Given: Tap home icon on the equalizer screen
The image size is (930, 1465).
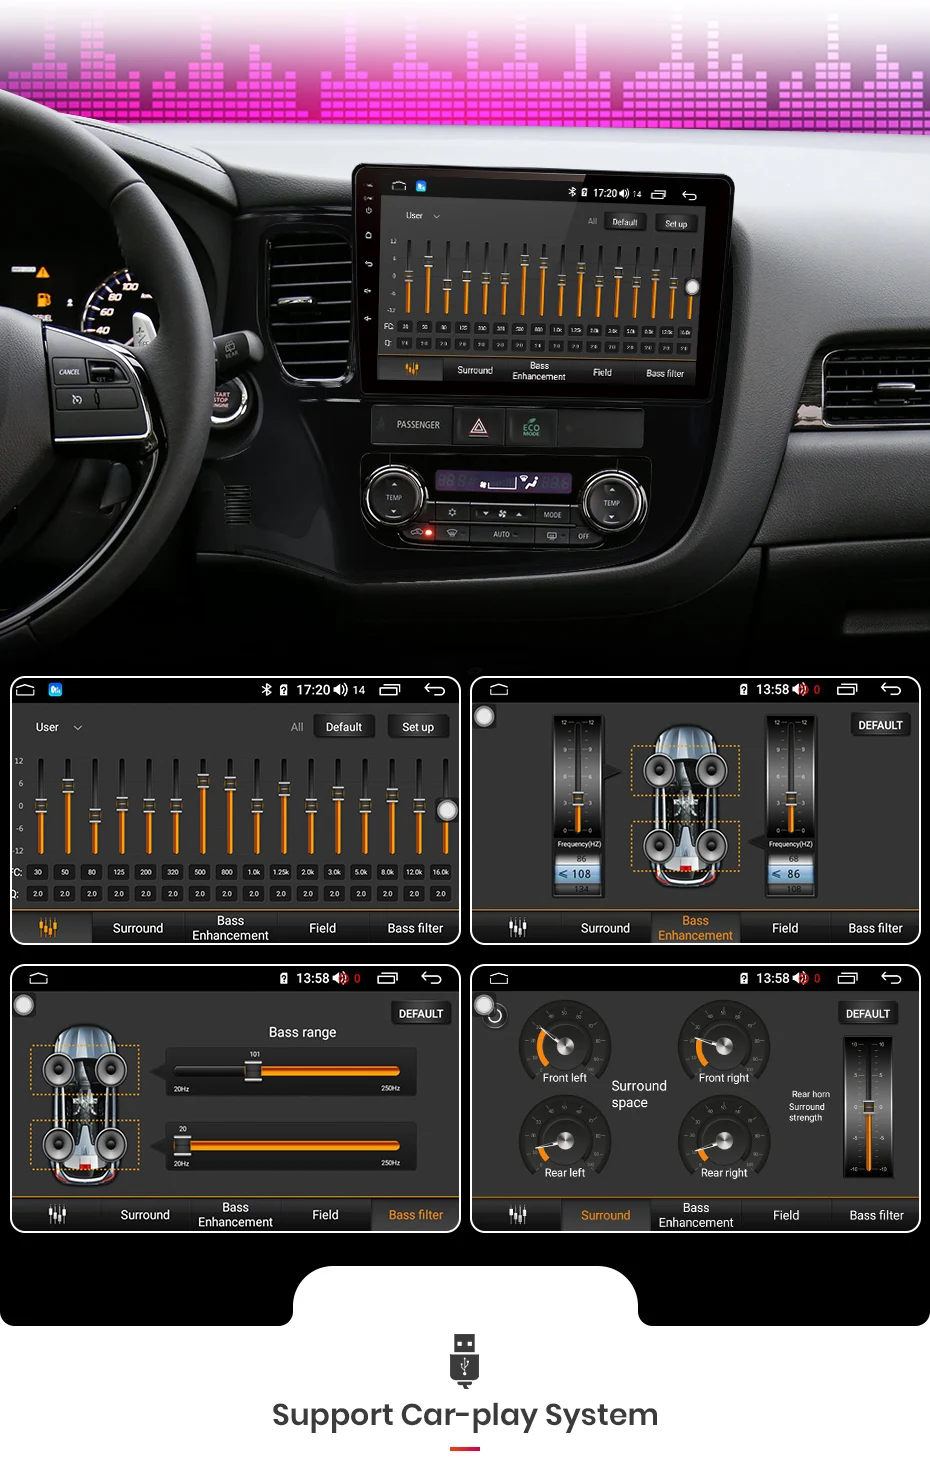Looking at the screenshot, I should [26, 690].
